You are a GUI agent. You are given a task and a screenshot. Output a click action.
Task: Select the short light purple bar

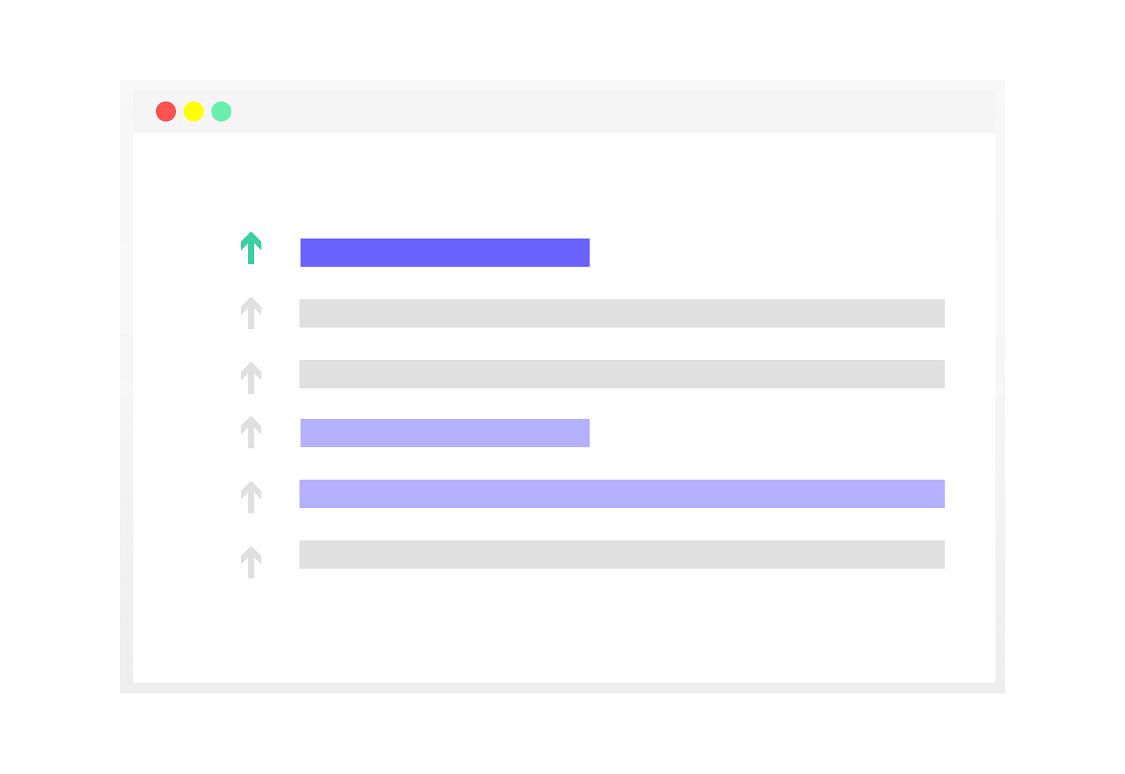(445, 433)
